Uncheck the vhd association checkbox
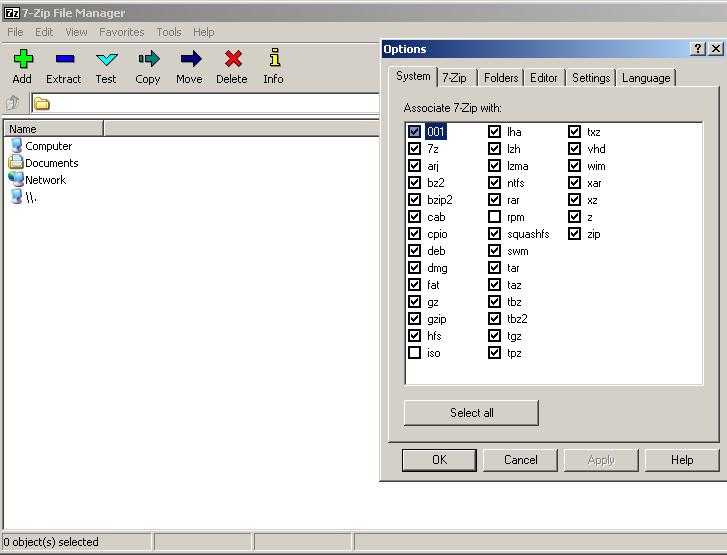The image size is (727, 555). tap(574, 148)
